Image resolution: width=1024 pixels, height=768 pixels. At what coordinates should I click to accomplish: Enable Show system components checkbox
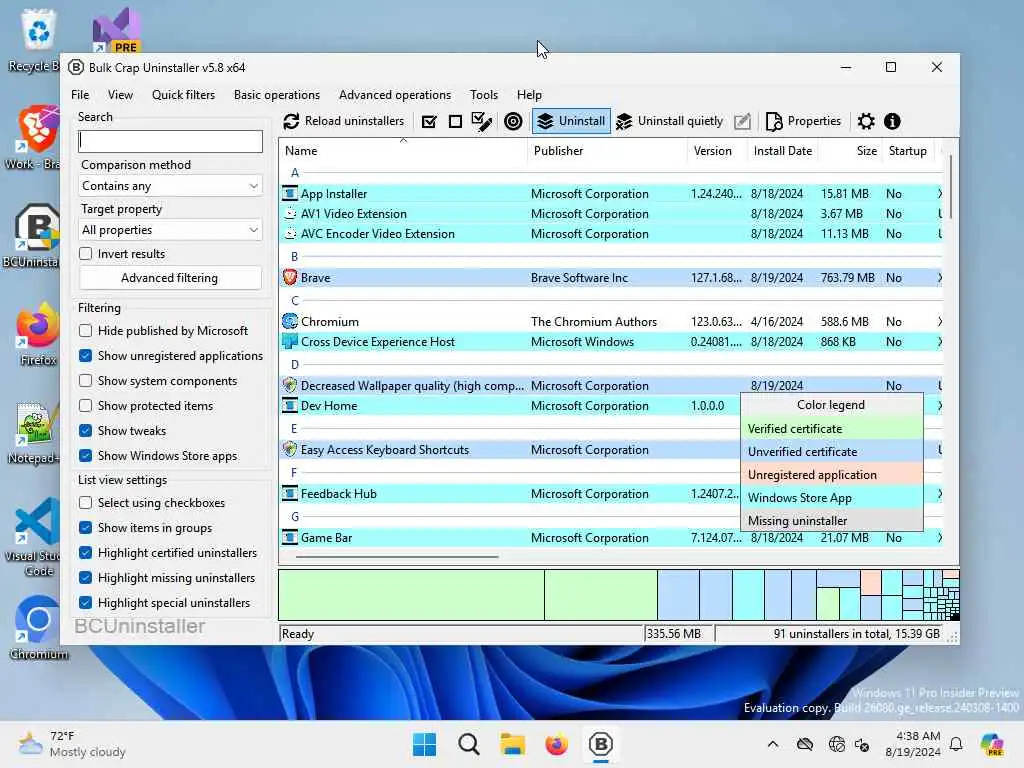tap(86, 381)
